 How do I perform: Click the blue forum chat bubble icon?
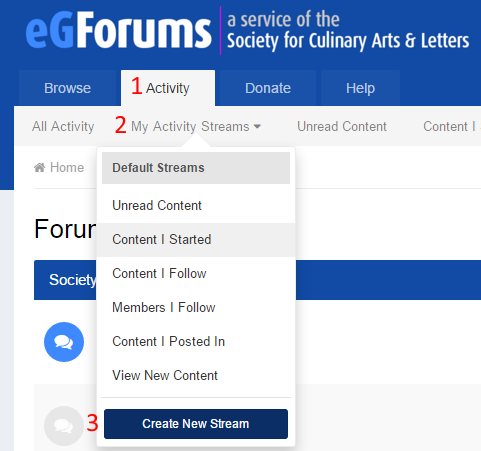click(64, 342)
